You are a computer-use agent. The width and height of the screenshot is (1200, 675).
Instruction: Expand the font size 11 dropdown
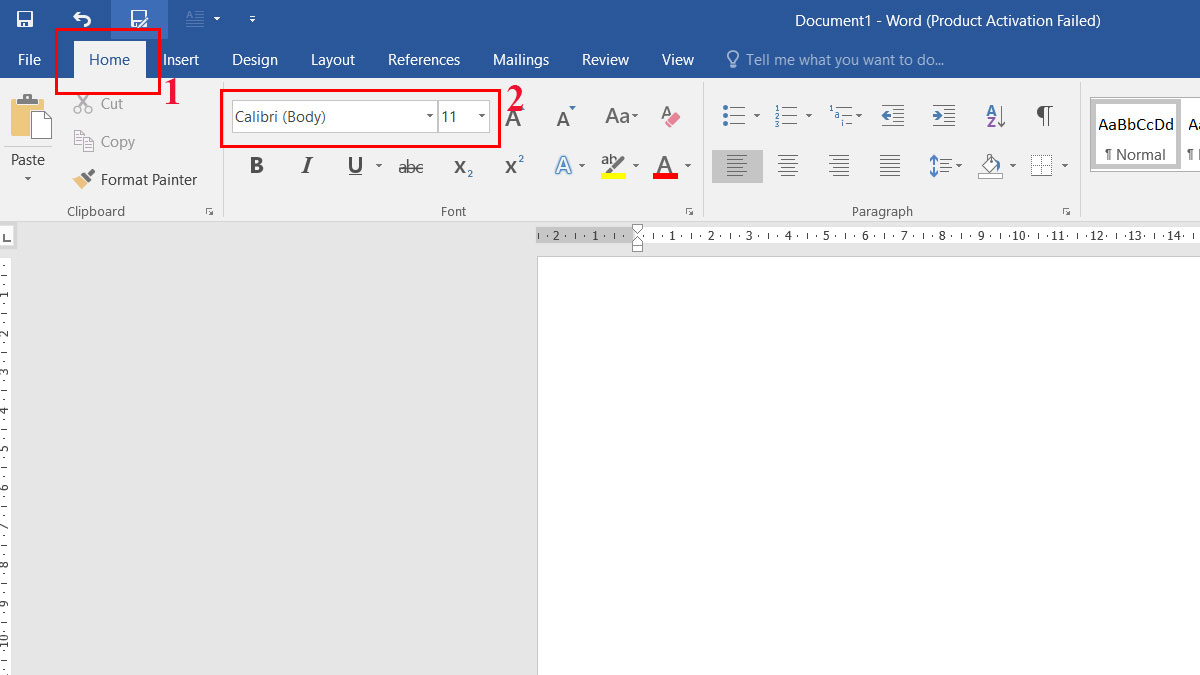pyautogui.click(x=482, y=117)
